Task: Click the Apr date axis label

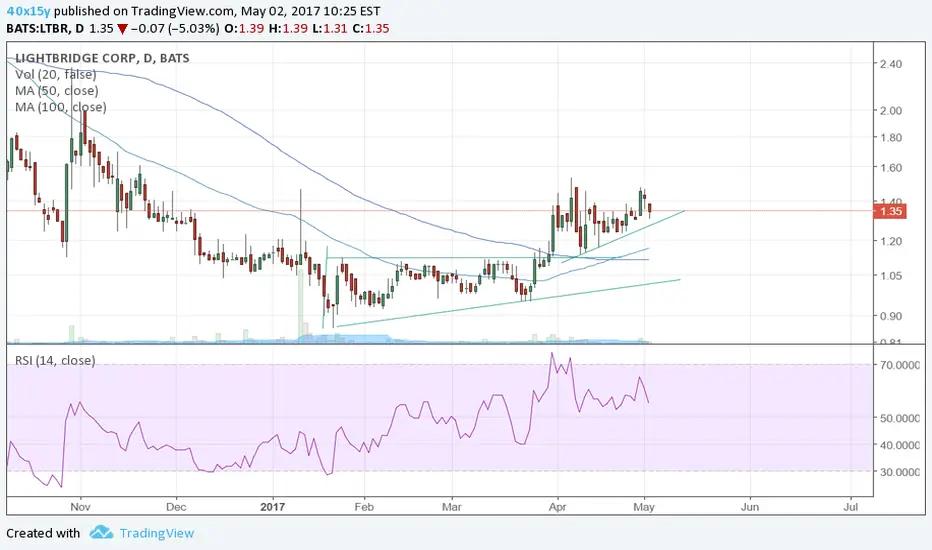Action: [558, 507]
